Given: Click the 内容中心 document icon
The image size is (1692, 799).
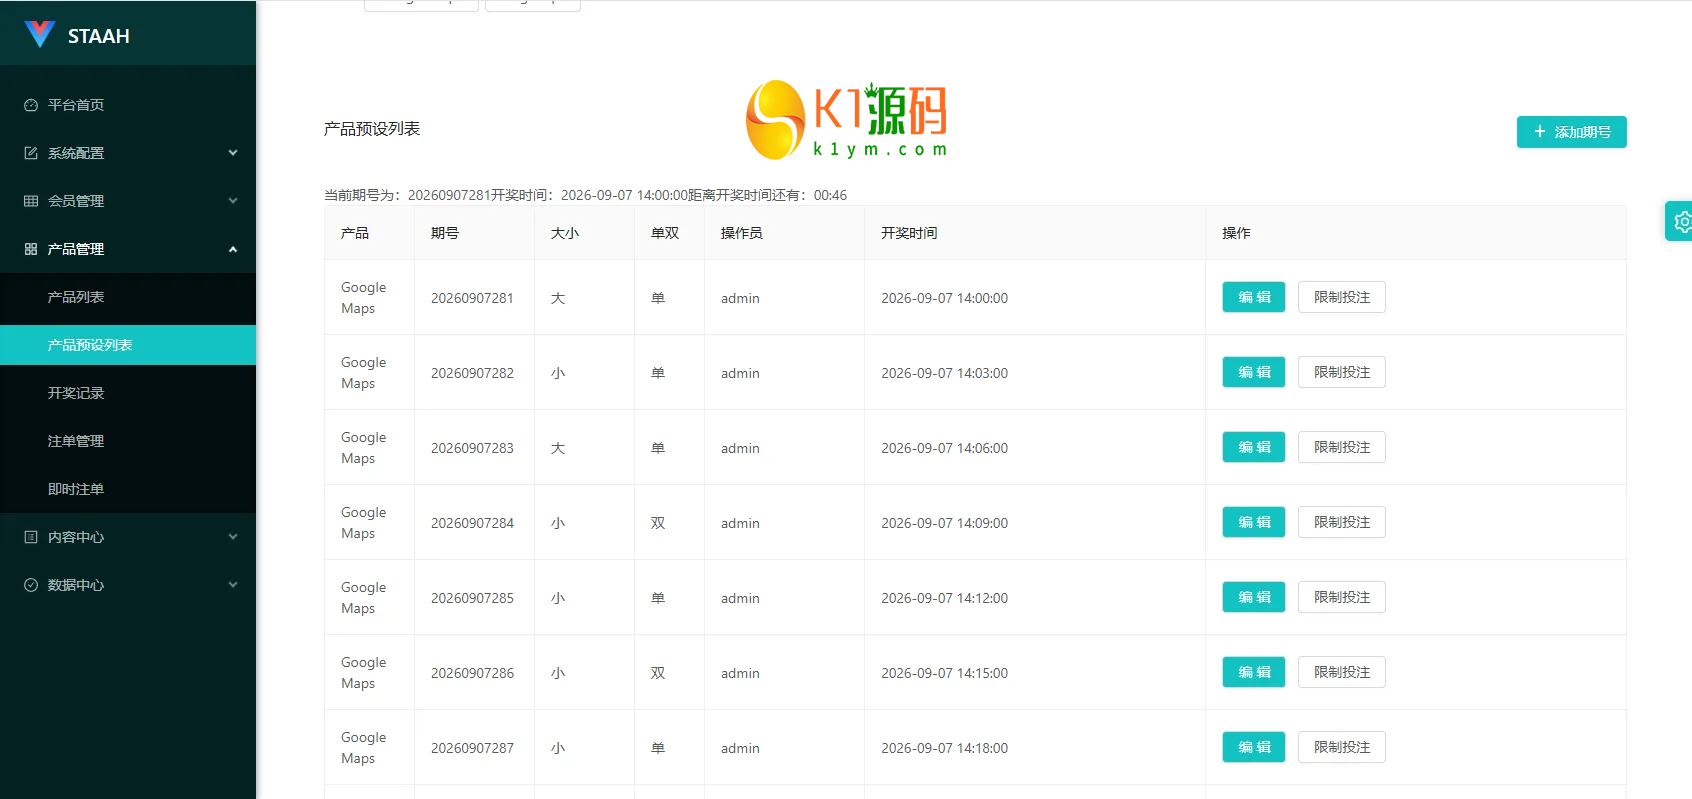Looking at the screenshot, I should pos(31,537).
